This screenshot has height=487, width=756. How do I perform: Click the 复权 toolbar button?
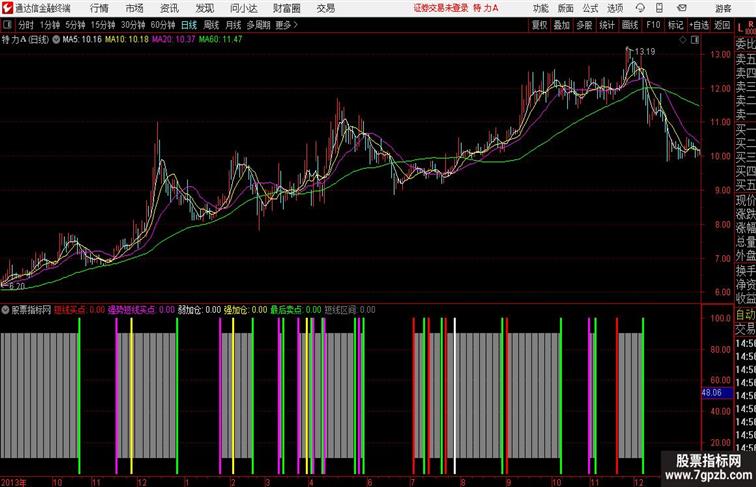coord(539,25)
